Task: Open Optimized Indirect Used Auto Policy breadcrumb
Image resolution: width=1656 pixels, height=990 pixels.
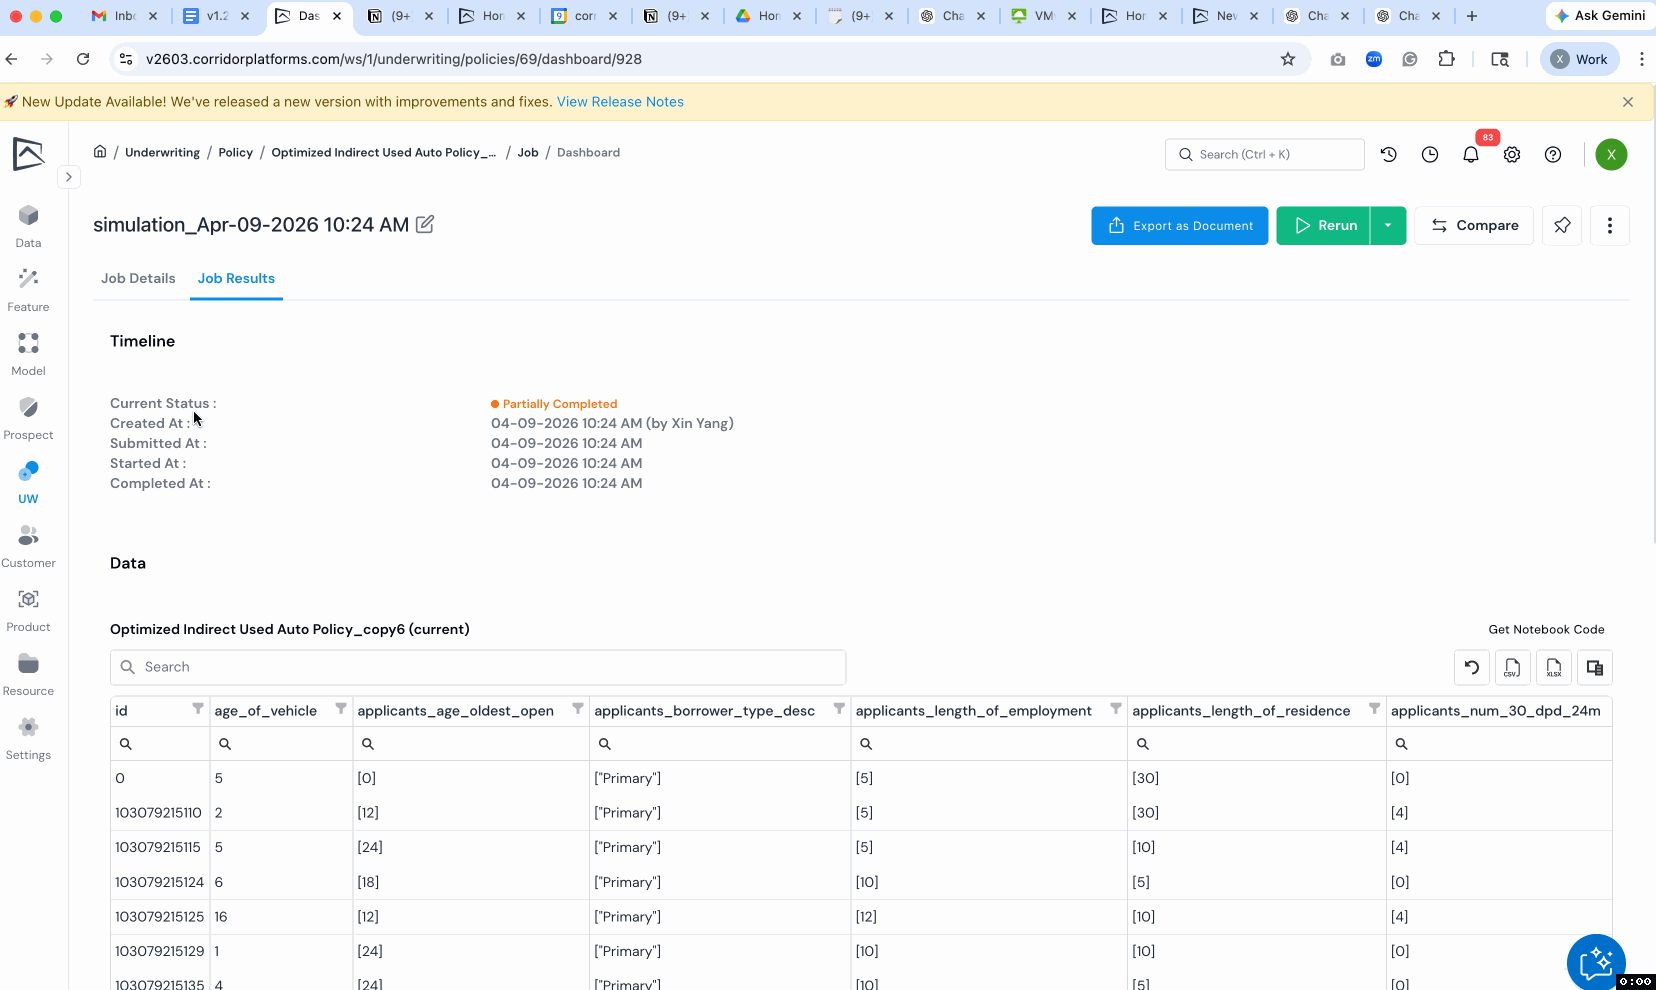Action: tap(384, 152)
